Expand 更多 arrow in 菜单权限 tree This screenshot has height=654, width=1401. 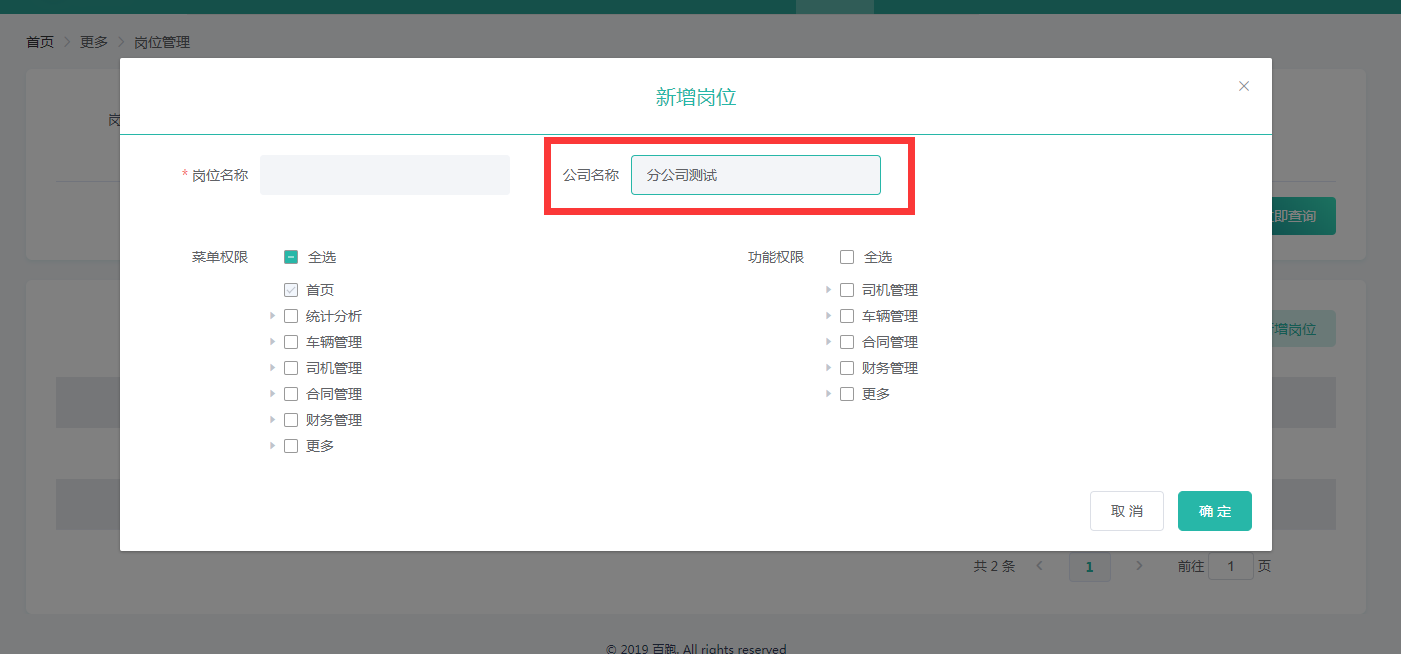click(272, 446)
